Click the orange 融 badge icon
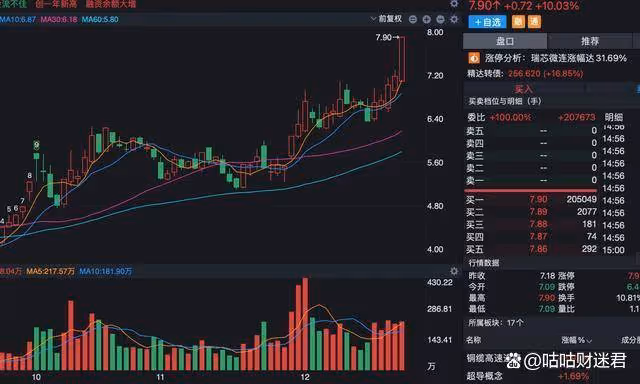Viewport: 640px width, 384px height. [x=518, y=22]
